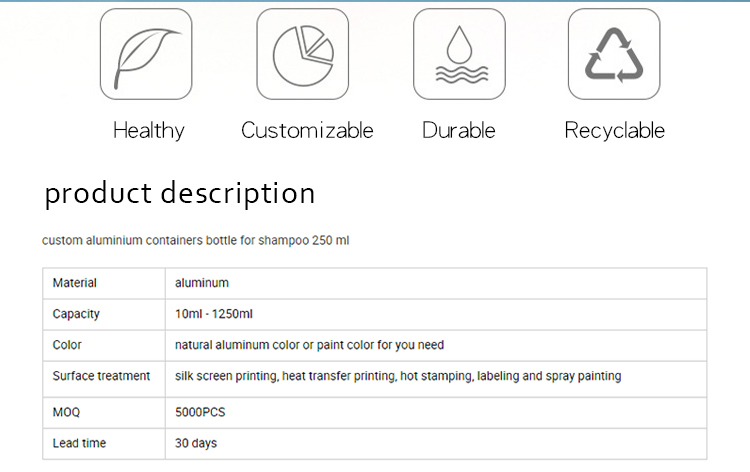Select the Customizable label text
Viewport: 750px width, 472px height.
307,130
